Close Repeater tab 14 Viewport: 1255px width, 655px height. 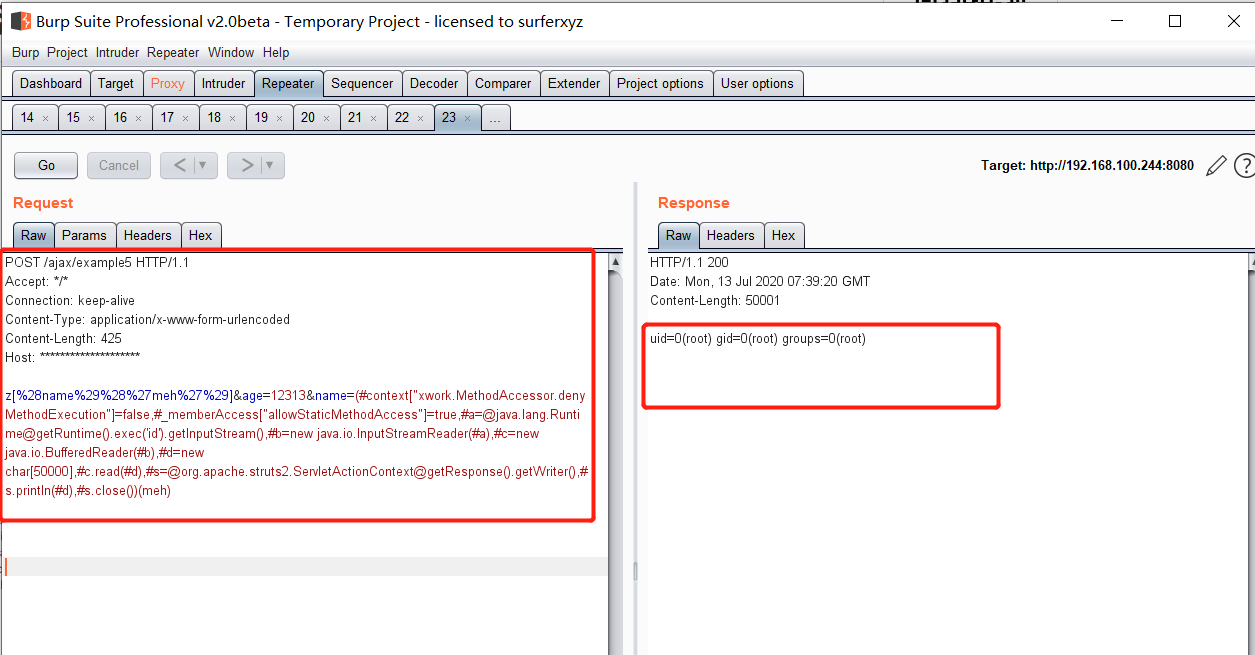(x=45, y=118)
